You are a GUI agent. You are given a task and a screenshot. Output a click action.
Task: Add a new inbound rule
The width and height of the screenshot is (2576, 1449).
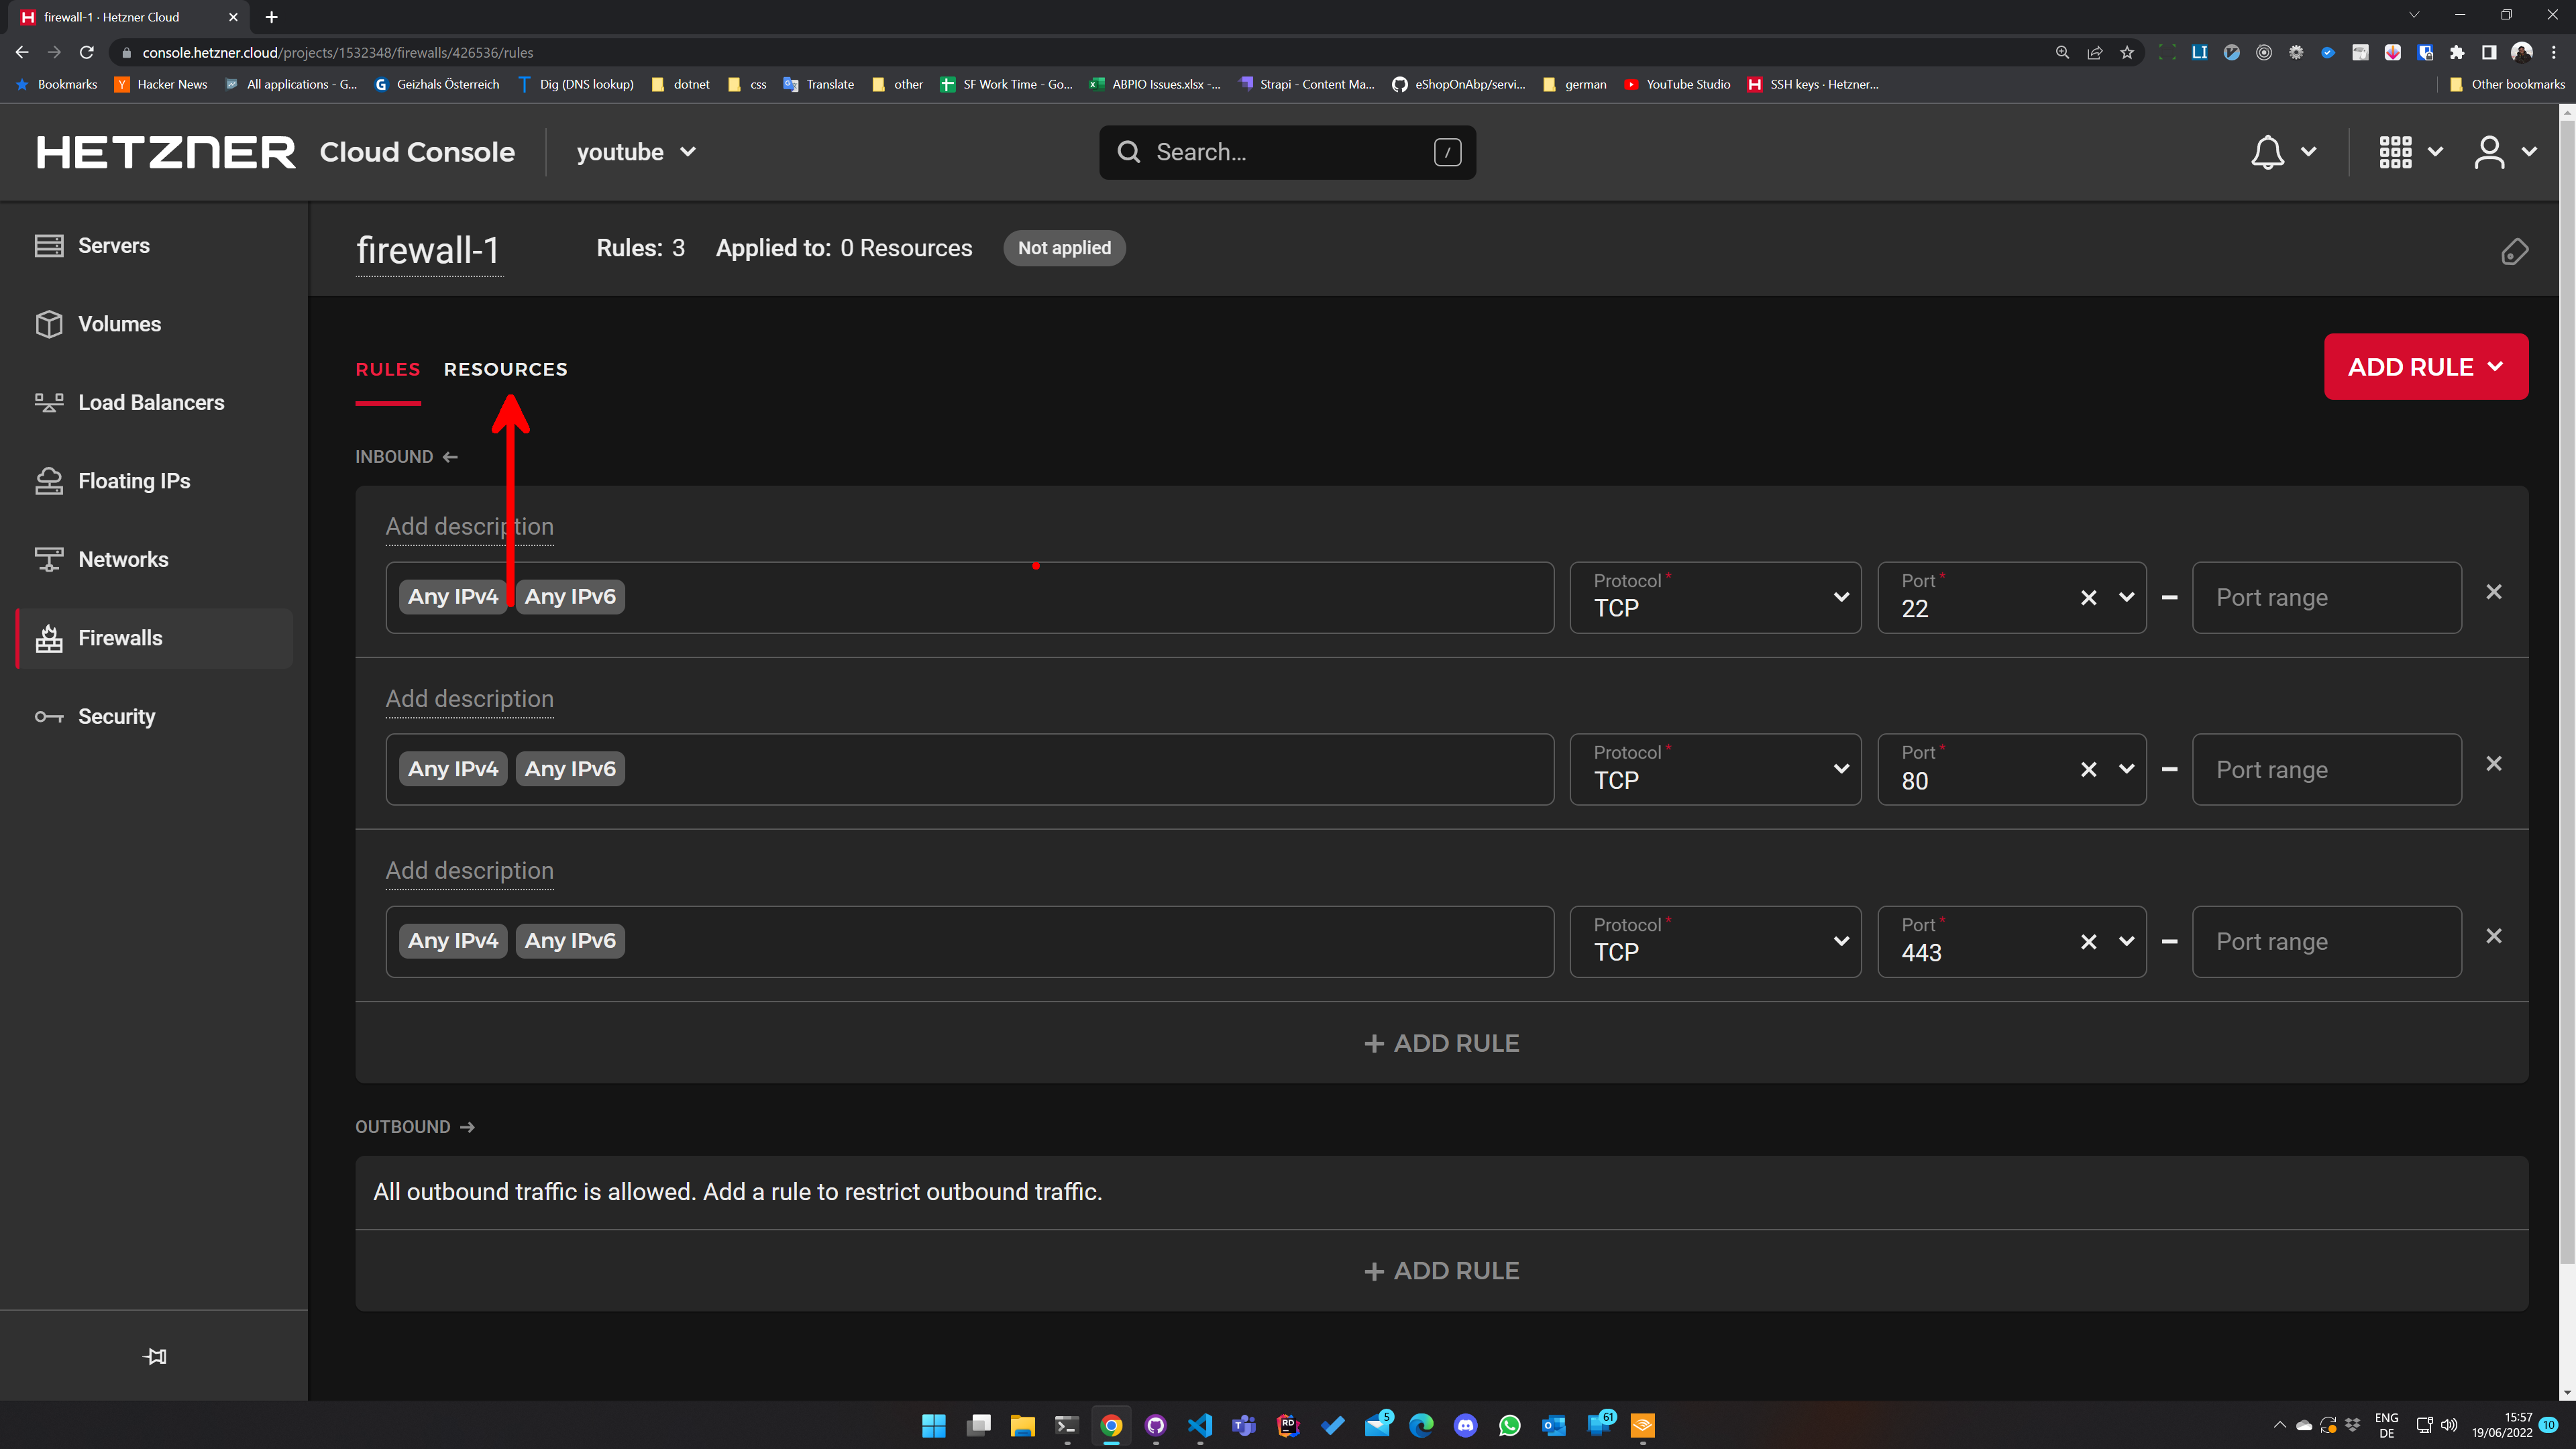(x=1441, y=1043)
